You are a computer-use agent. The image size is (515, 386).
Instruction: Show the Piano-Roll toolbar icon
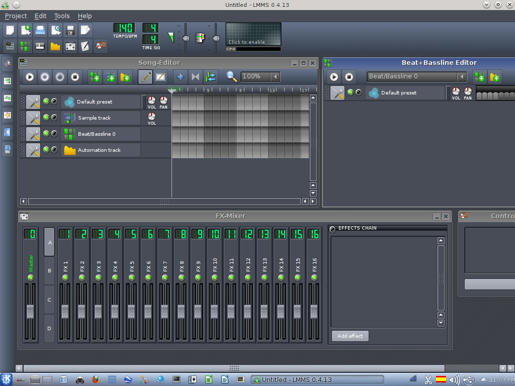coord(40,46)
